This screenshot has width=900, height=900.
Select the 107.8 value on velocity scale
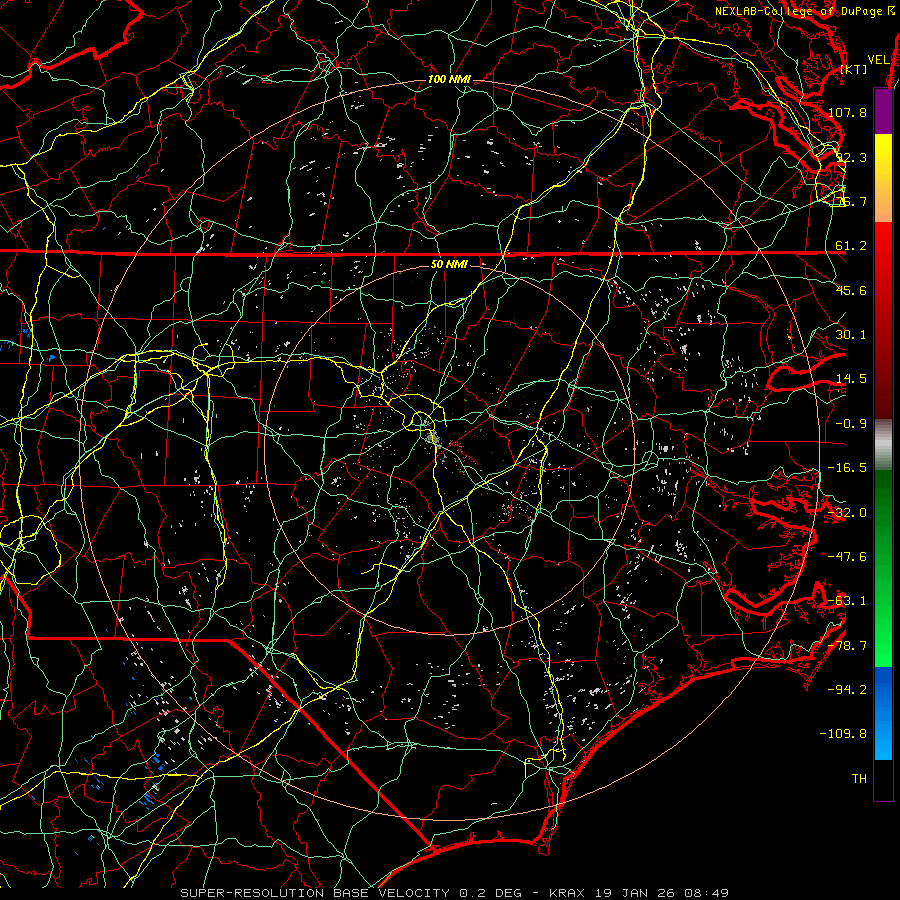click(847, 112)
